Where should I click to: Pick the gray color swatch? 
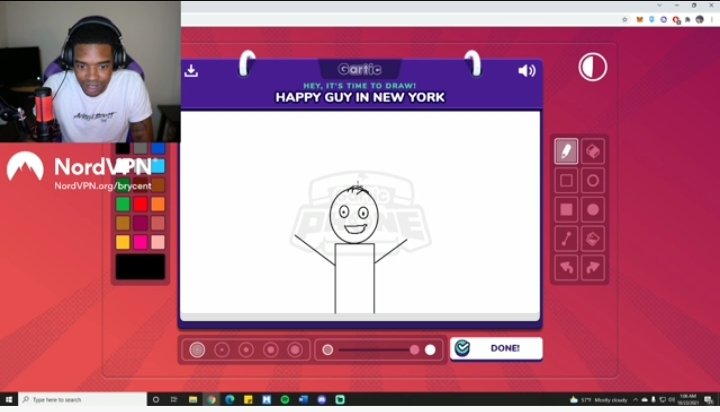[141, 148]
